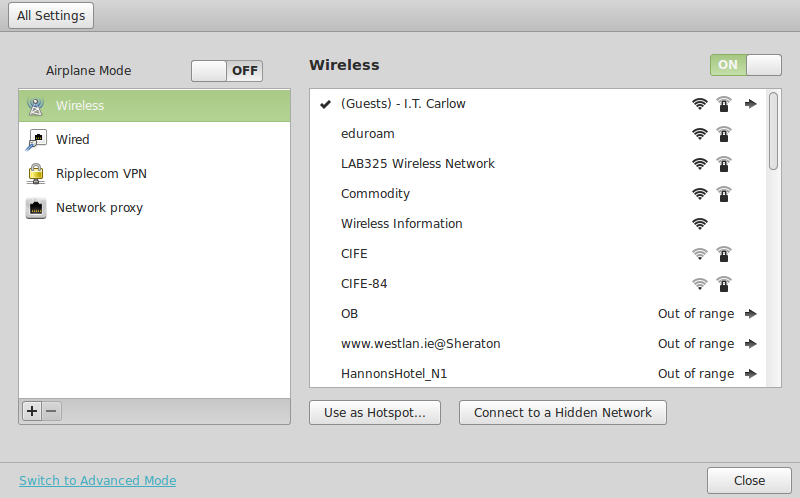
Task: Click the Network proxy icon
Action: tap(36, 208)
